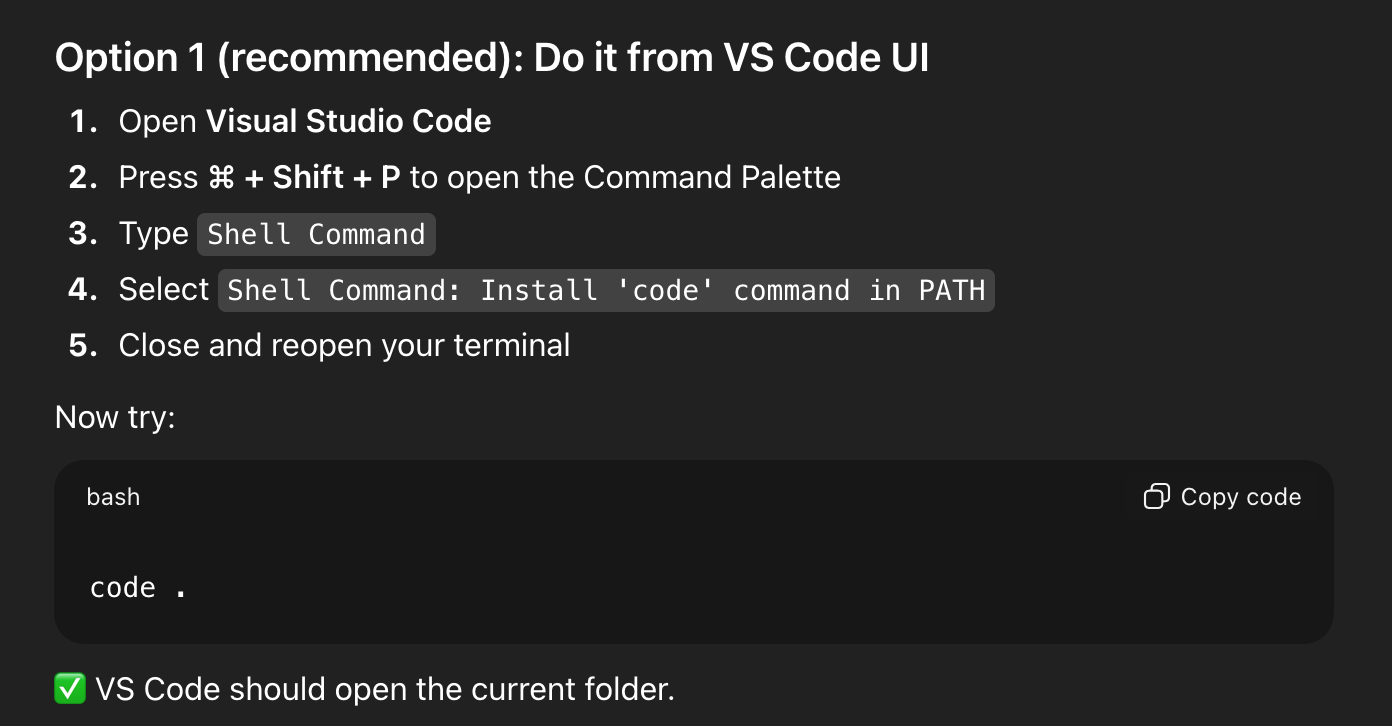The image size is (1392, 726).
Task: Click the bold "Visual Studio Code" text
Action: [x=348, y=122]
